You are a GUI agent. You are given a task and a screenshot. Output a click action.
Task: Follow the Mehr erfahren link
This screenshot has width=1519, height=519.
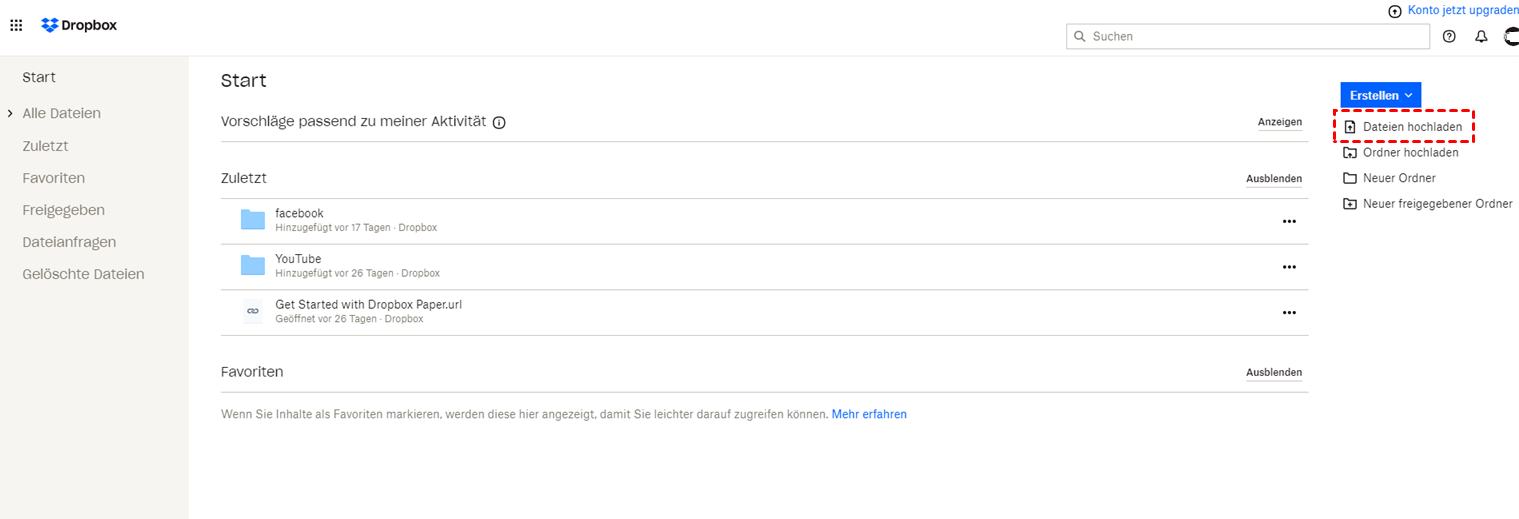869,414
